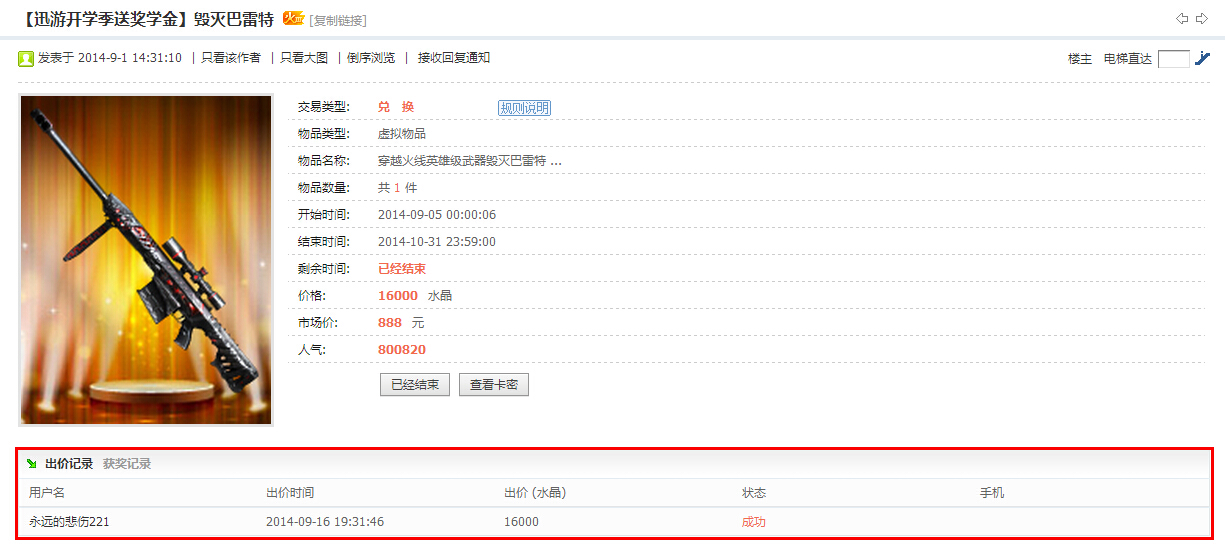Screen dimensions: 1225x544
Task: Open the 规则说明 rules explanation
Action: point(524,108)
